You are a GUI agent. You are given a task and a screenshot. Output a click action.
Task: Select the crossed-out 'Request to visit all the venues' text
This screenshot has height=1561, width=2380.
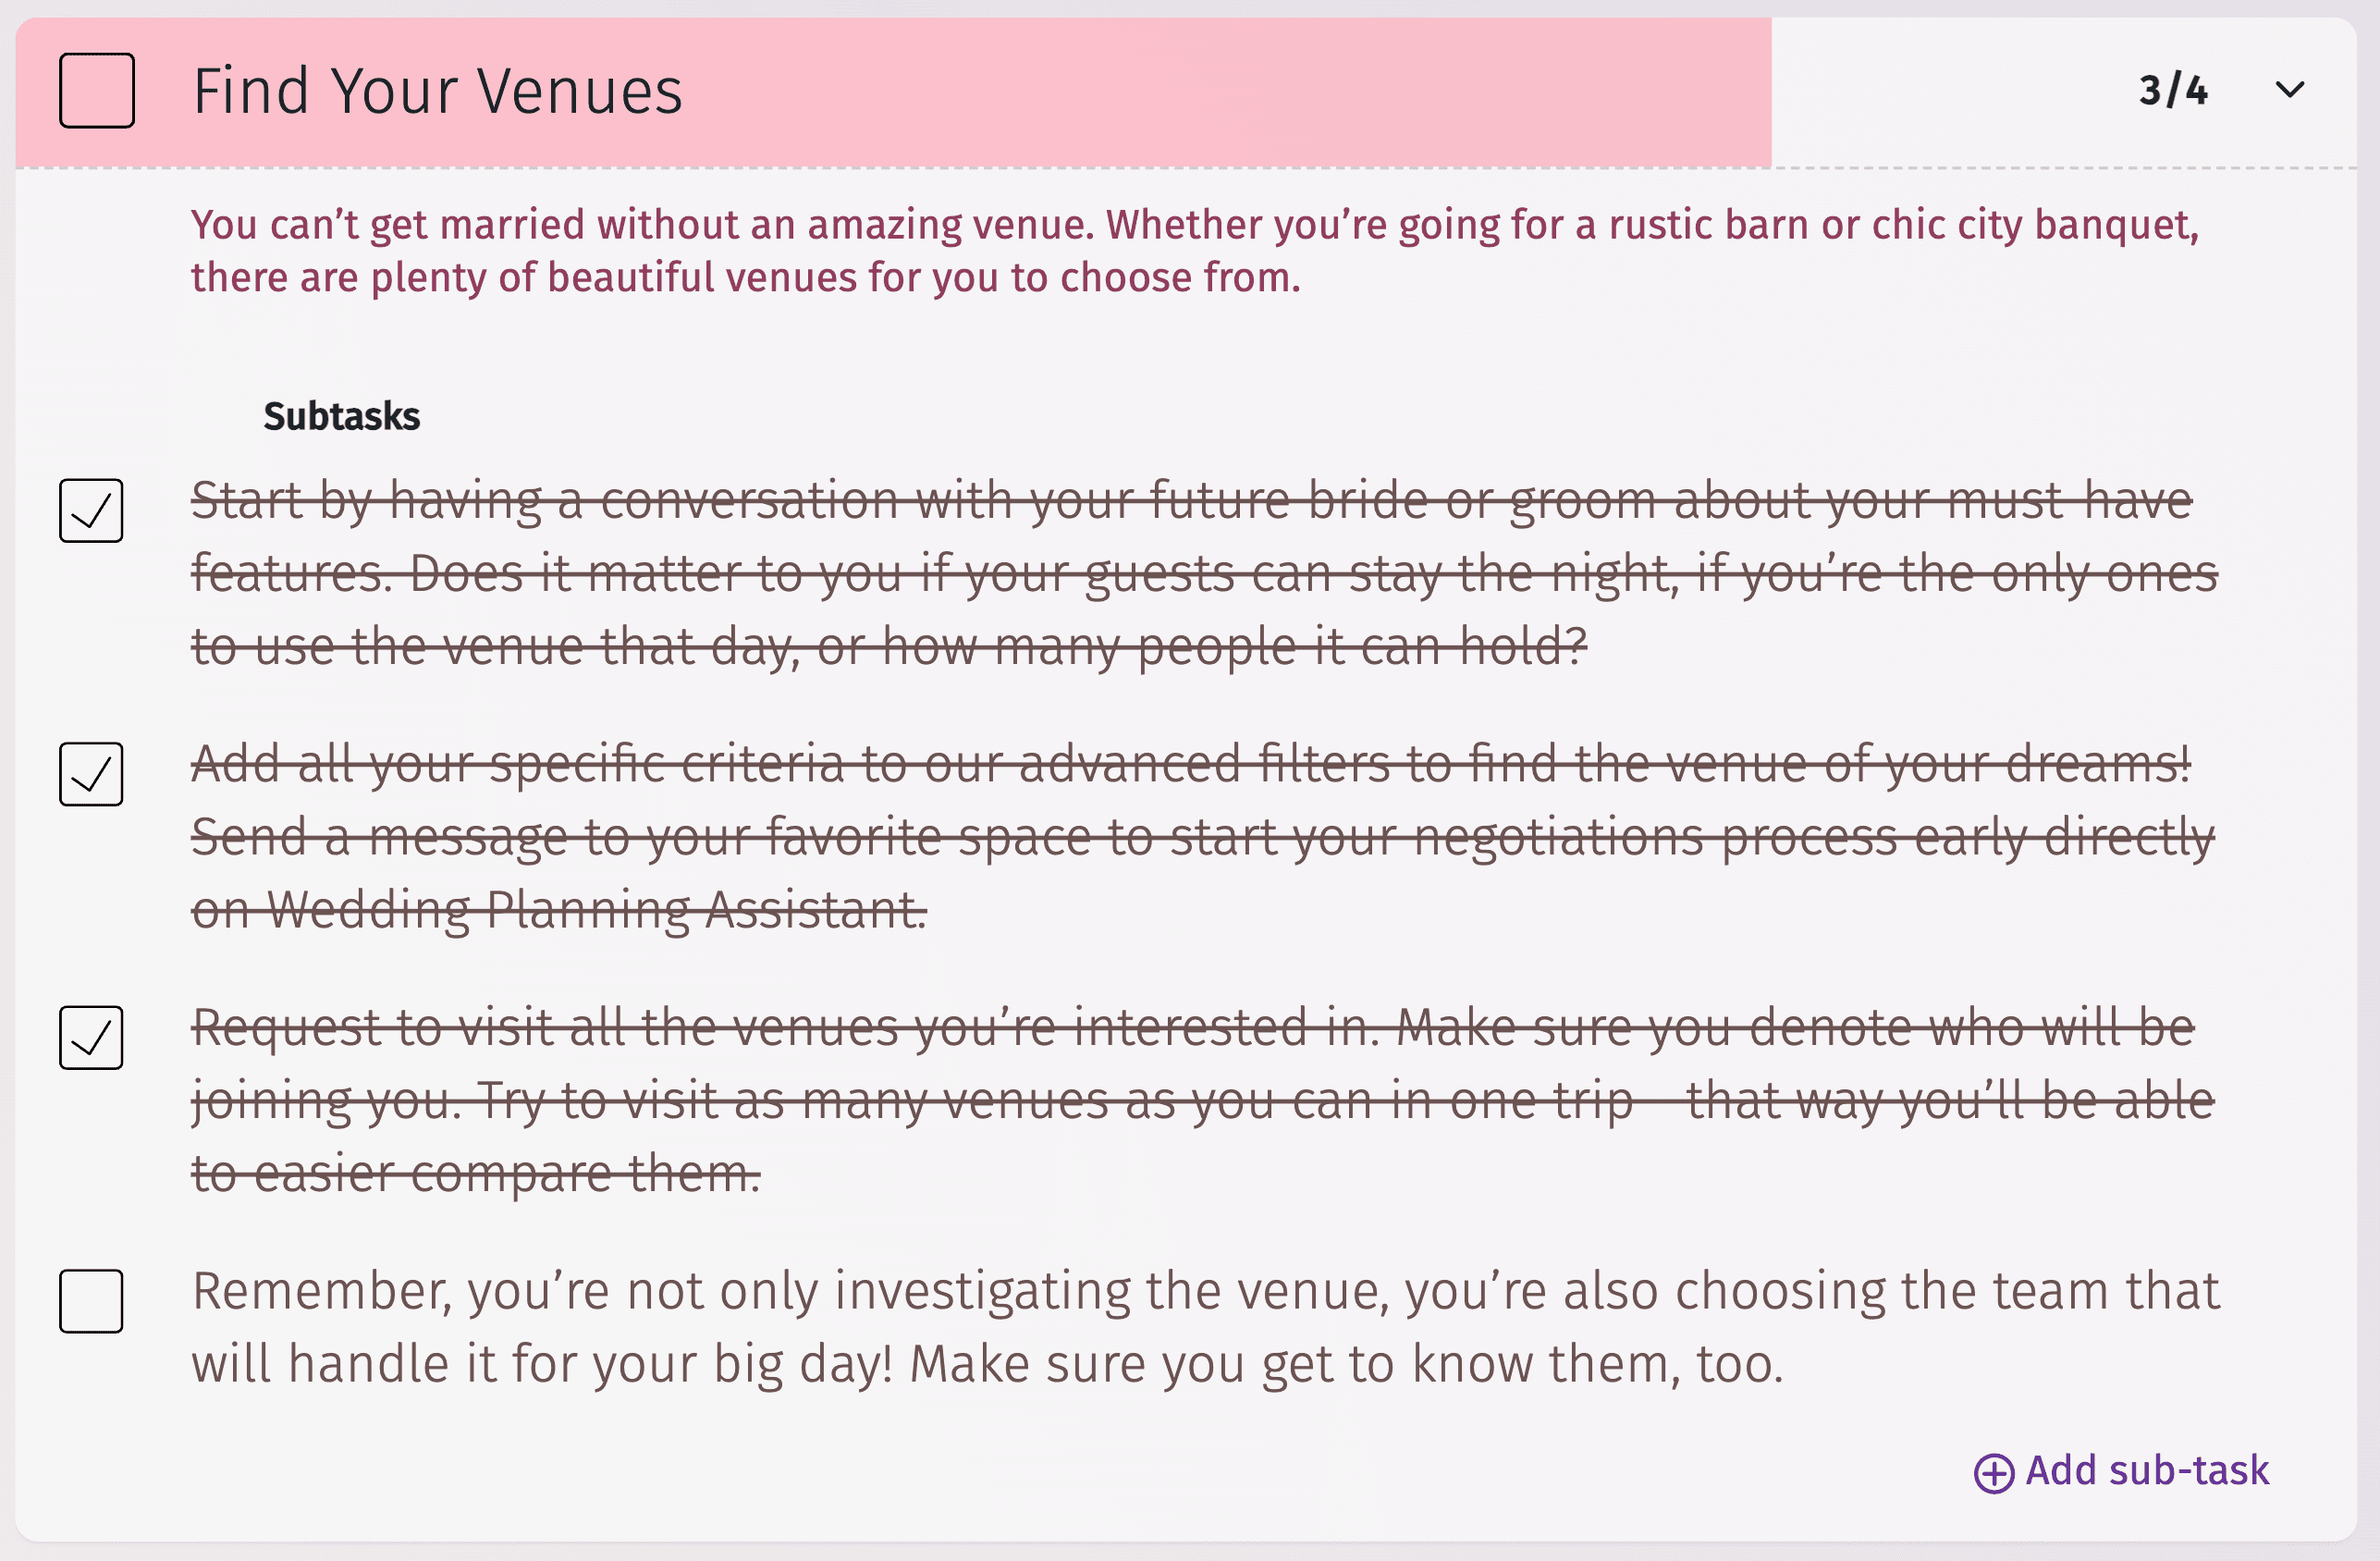[1190, 1100]
